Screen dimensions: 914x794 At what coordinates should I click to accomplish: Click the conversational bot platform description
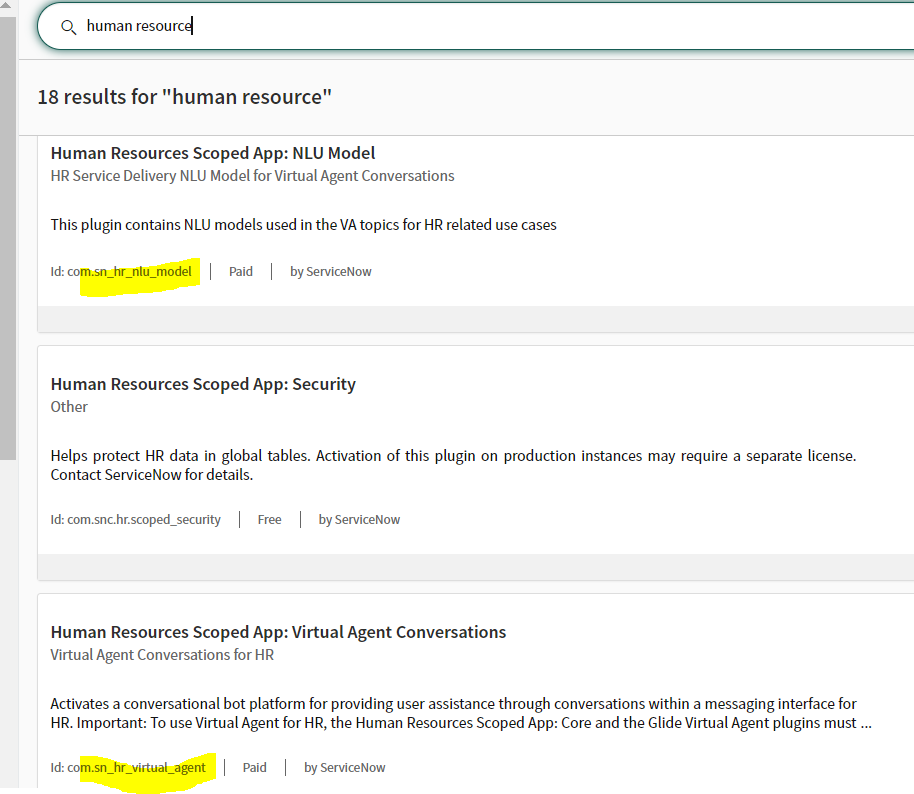[461, 713]
